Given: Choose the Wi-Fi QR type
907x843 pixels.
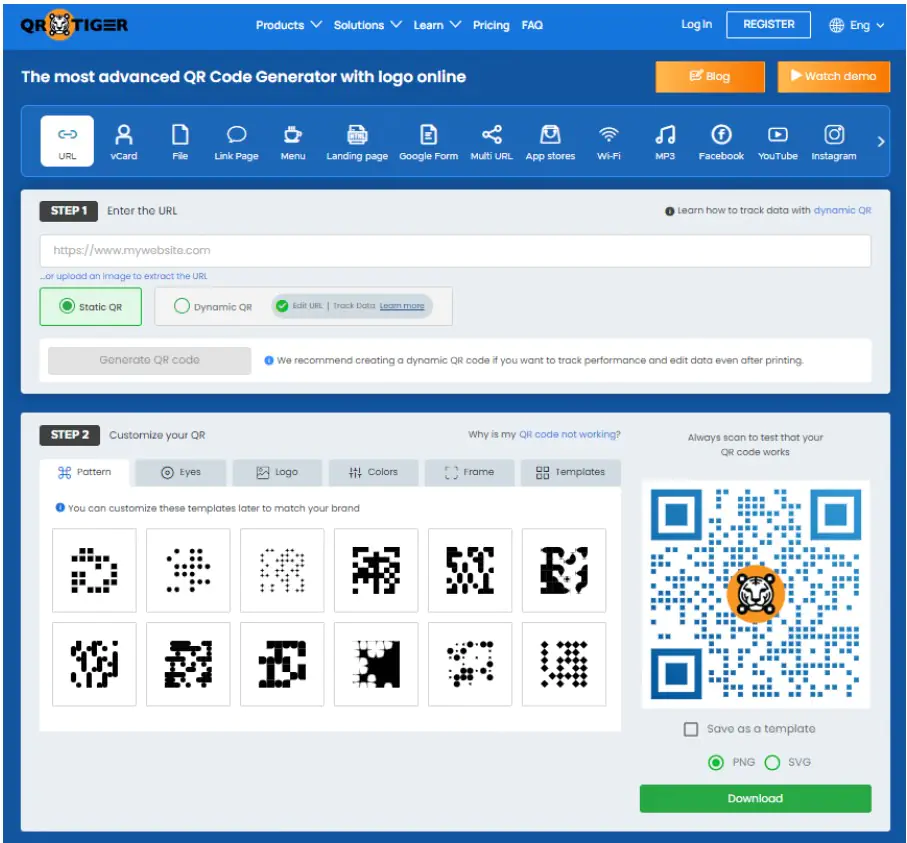Looking at the screenshot, I should pos(609,142).
